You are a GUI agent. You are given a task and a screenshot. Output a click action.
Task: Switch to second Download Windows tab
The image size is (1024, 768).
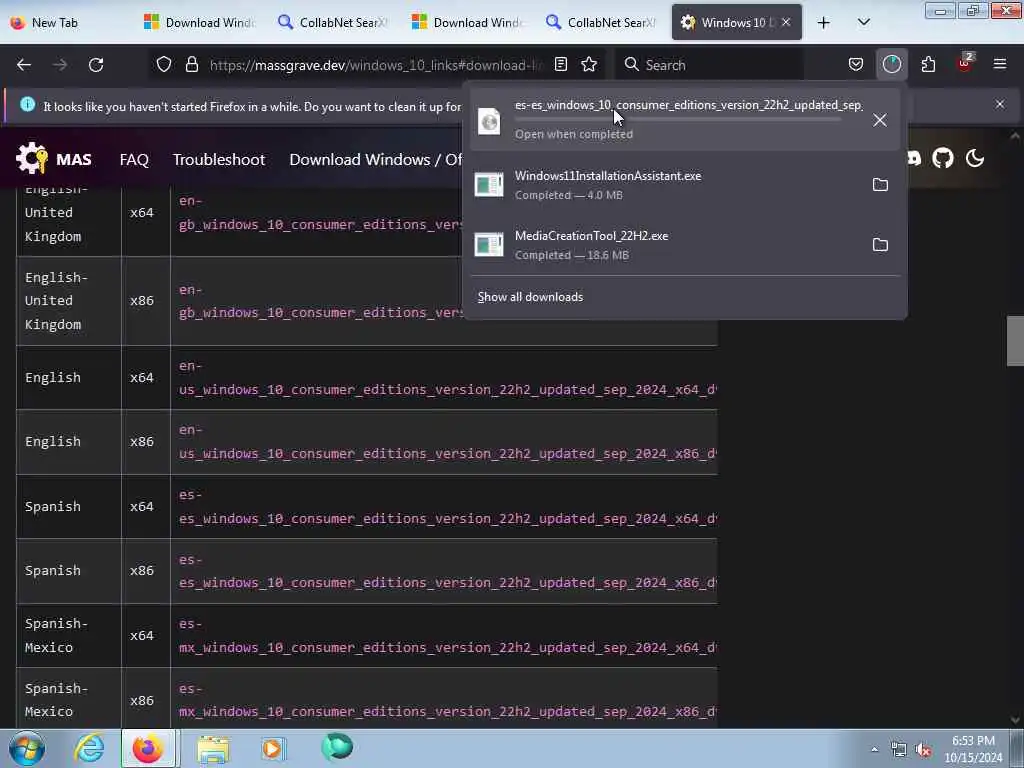click(x=469, y=23)
